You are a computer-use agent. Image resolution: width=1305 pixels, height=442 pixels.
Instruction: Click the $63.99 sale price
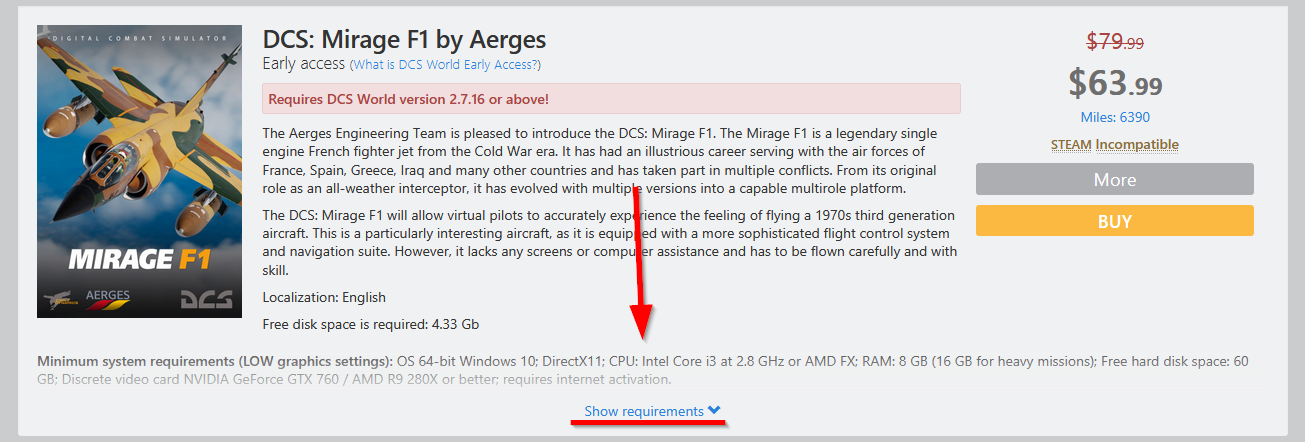pos(1114,82)
